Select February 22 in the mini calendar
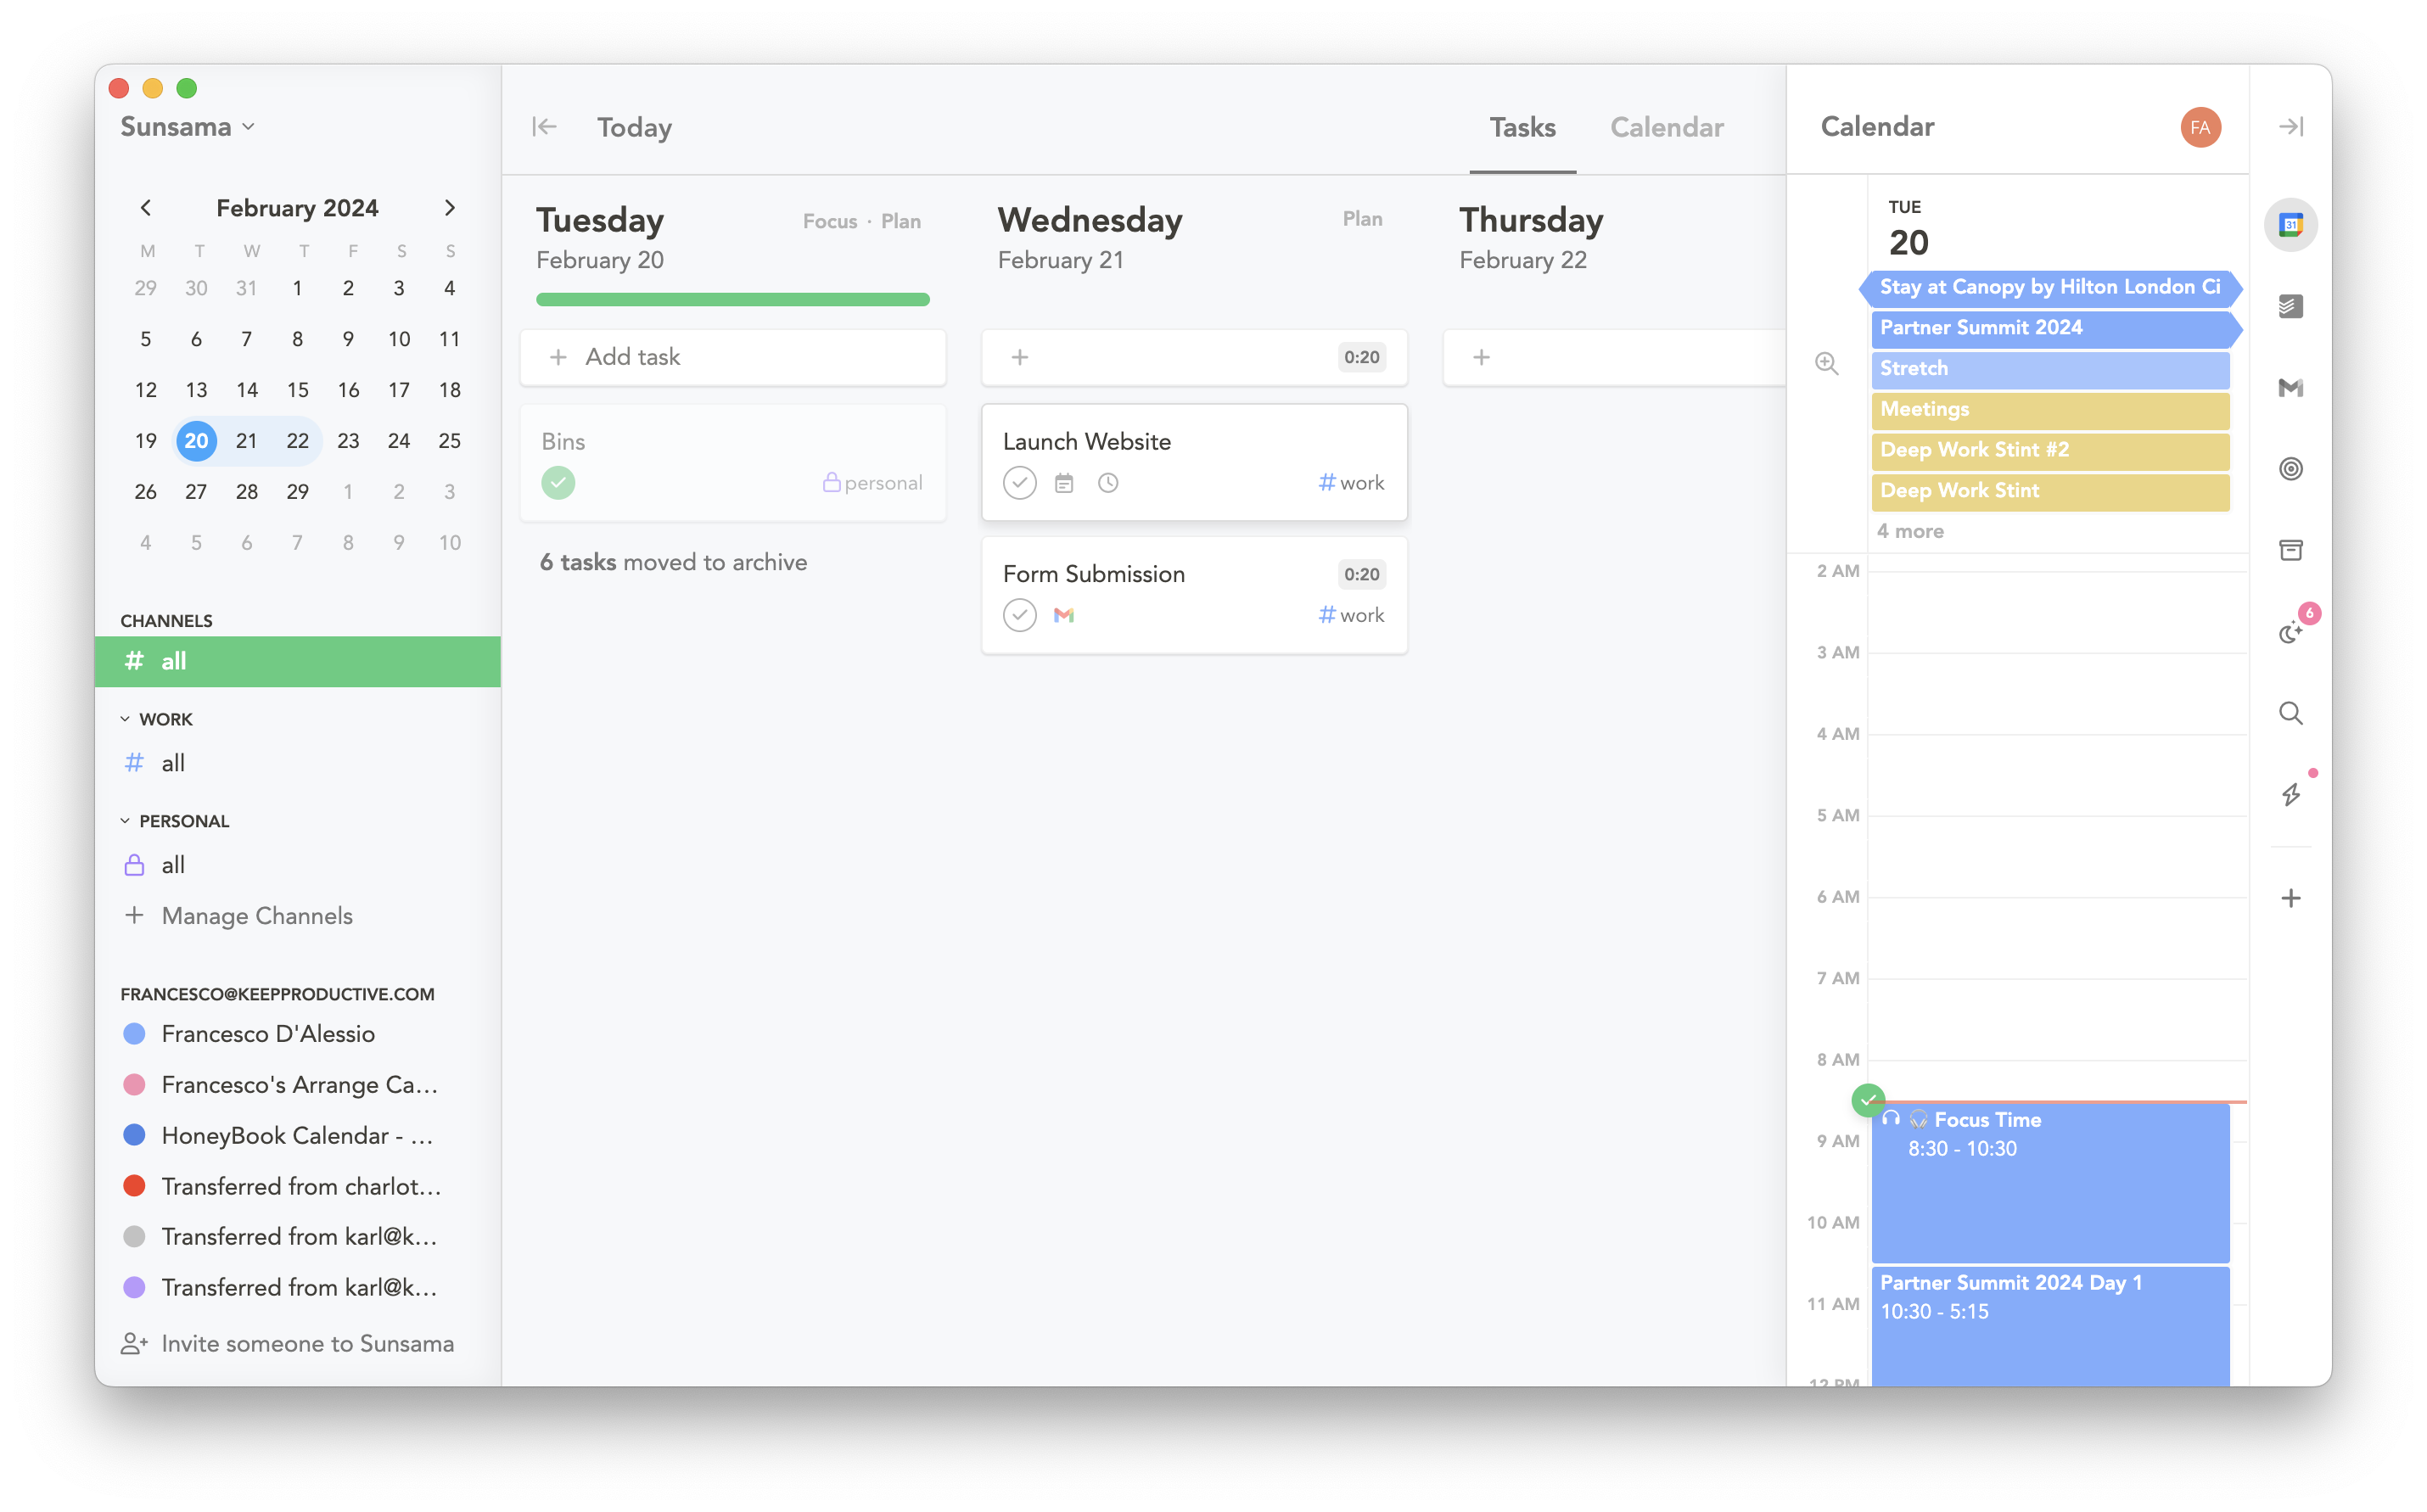The height and width of the screenshot is (1512, 2427). click(x=297, y=440)
